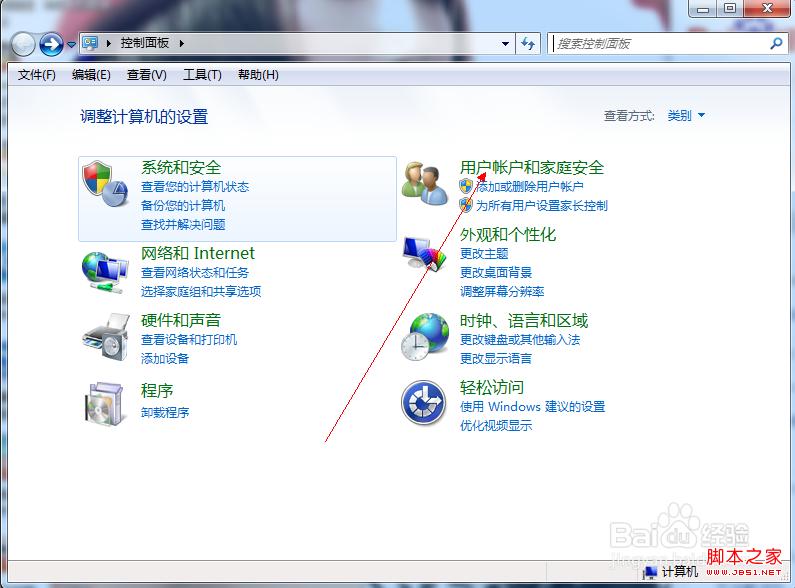Screen dimensions: 795x588
Task: Click 添加设备 link
Action: coord(165,358)
